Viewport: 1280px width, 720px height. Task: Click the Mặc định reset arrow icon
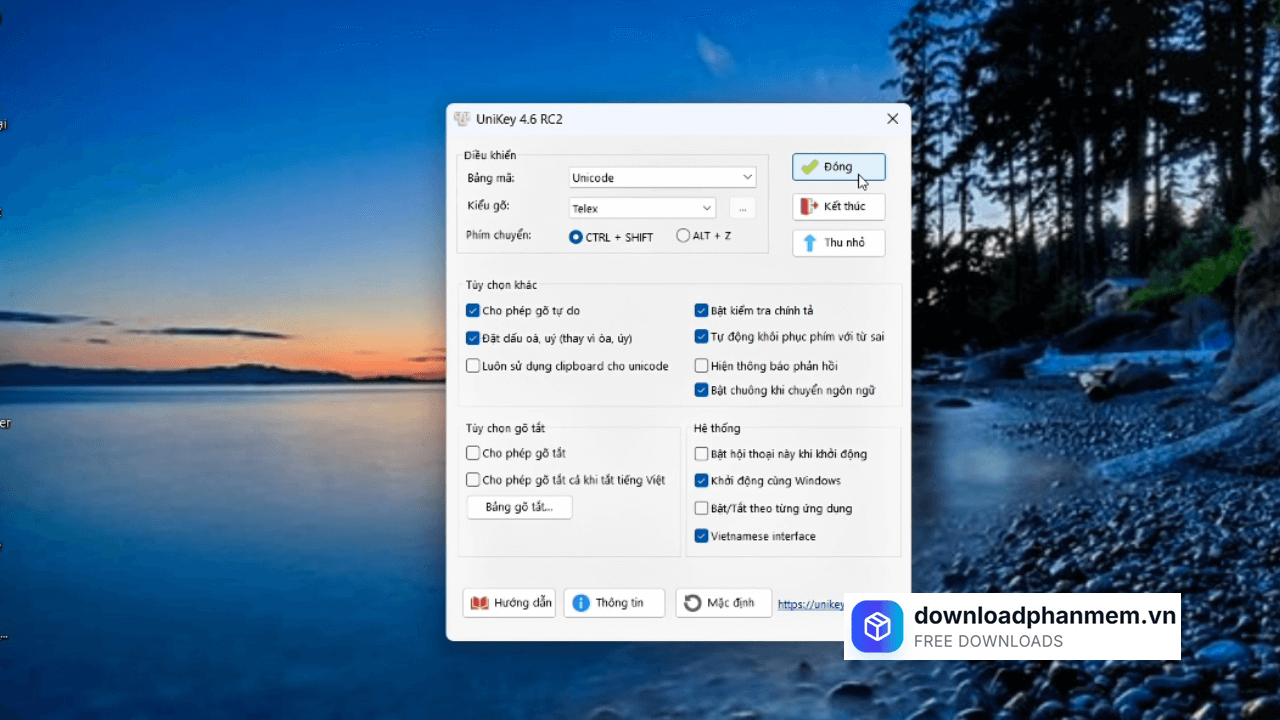point(692,603)
